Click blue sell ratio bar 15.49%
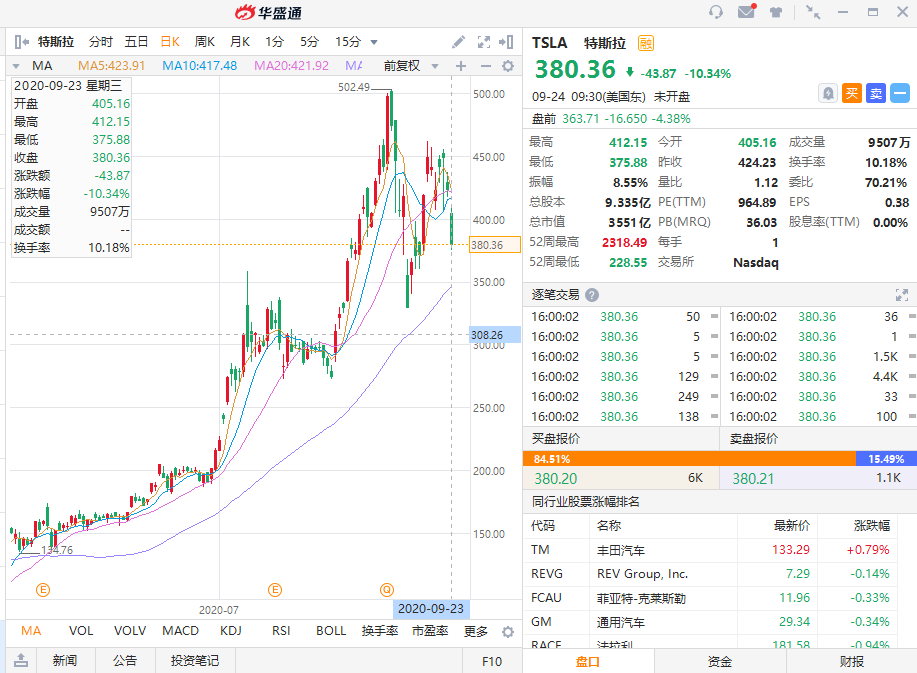This screenshot has width=917, height=673. [886, 459]
